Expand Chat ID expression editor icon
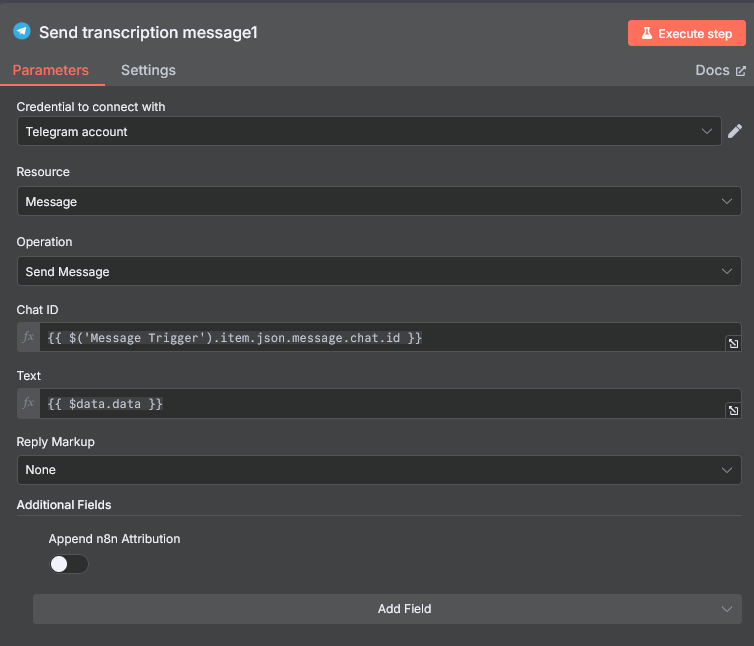Viewport: 754px width, 646px height. tap(733, 343)
